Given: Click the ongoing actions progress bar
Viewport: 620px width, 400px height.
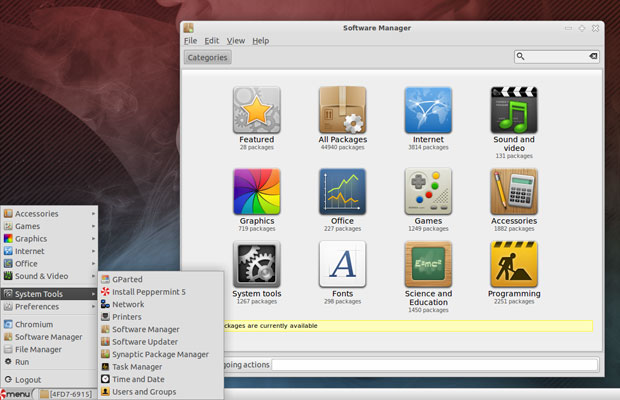Looking at the screenshot, I should click(x=435, y=365).
